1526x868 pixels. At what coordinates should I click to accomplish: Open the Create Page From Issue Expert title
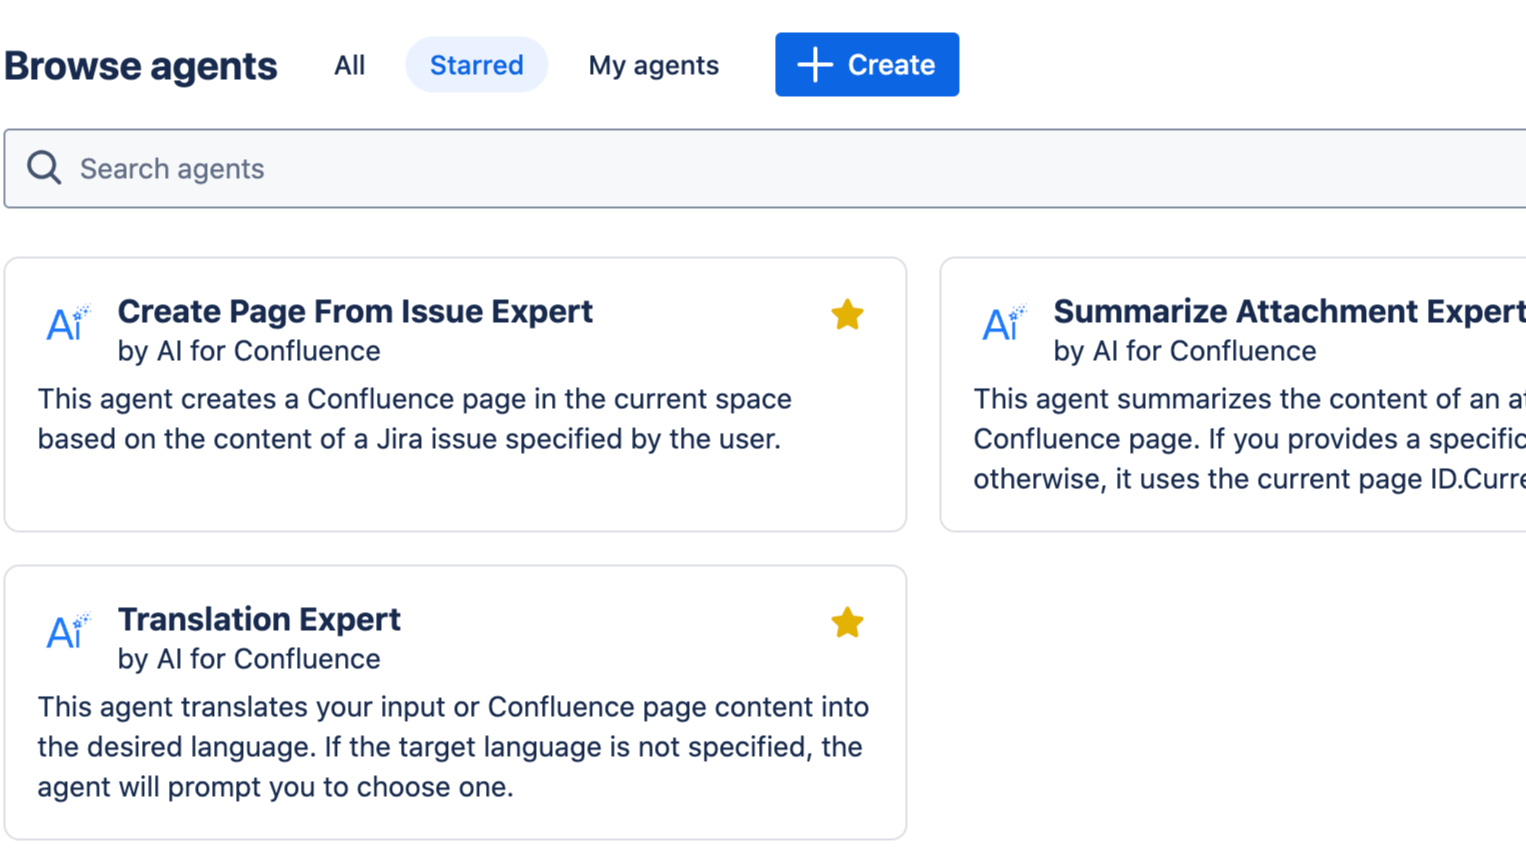coord(355,311)
